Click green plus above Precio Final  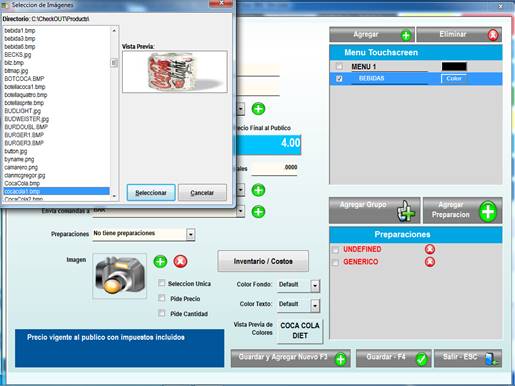[258, 109]
